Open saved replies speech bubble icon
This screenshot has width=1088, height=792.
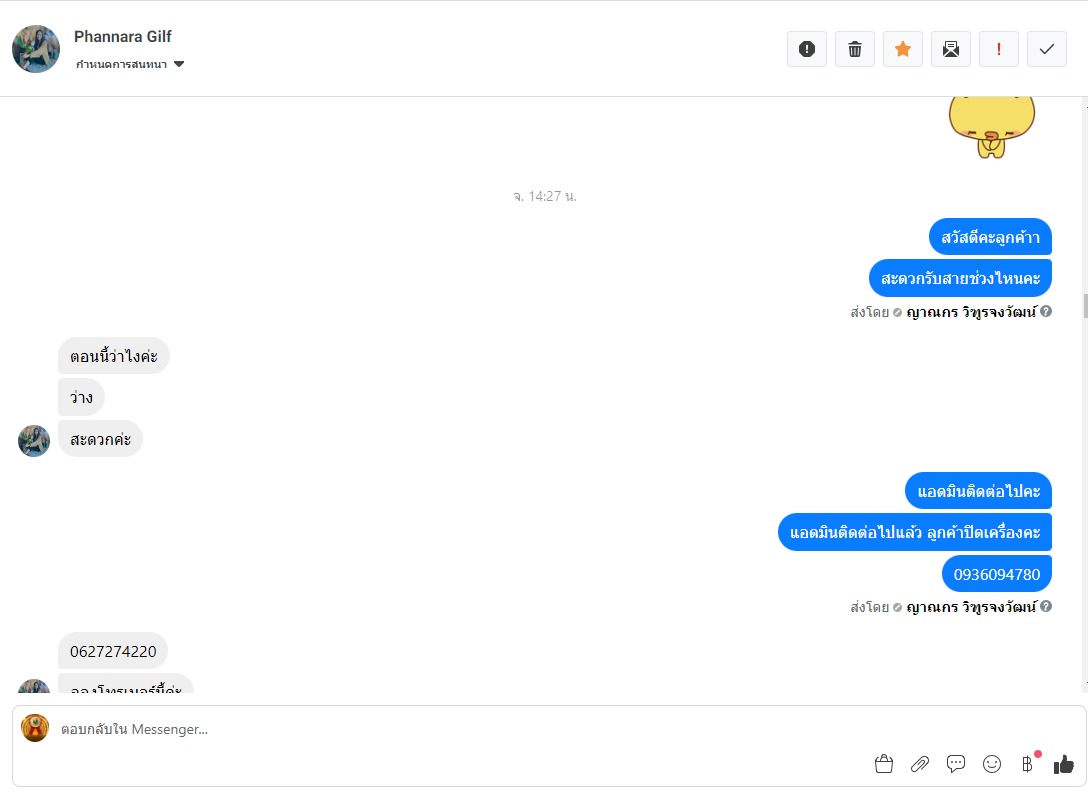point(956,764)
